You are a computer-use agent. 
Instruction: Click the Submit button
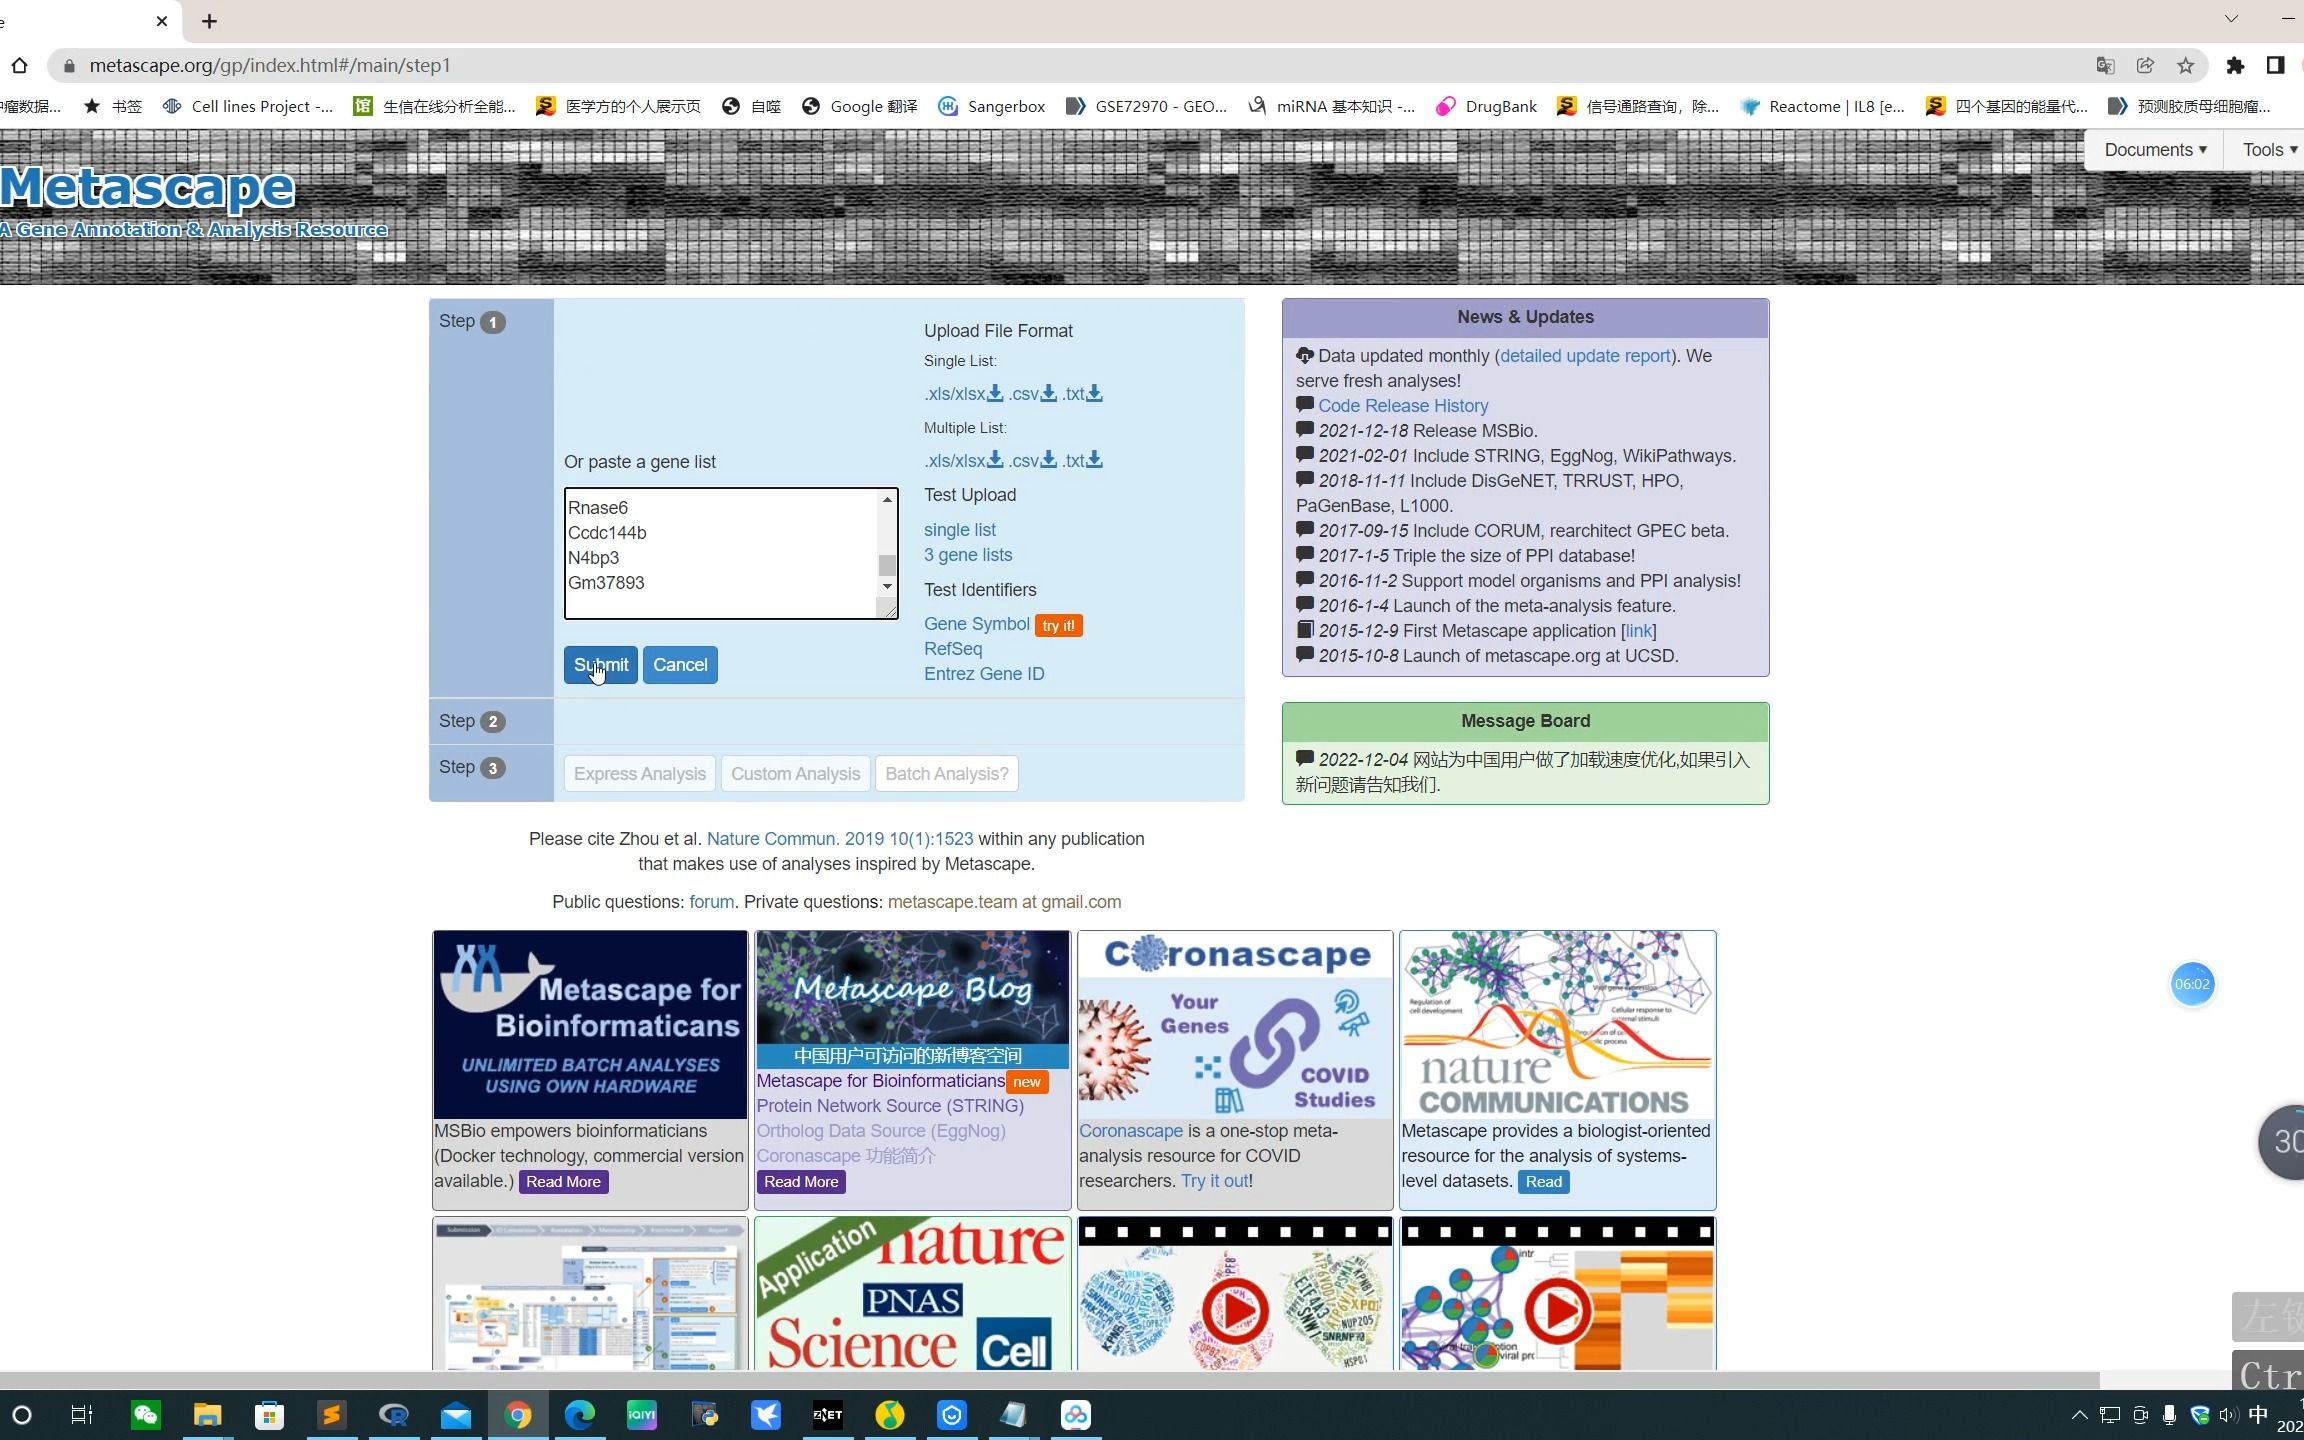600,665
